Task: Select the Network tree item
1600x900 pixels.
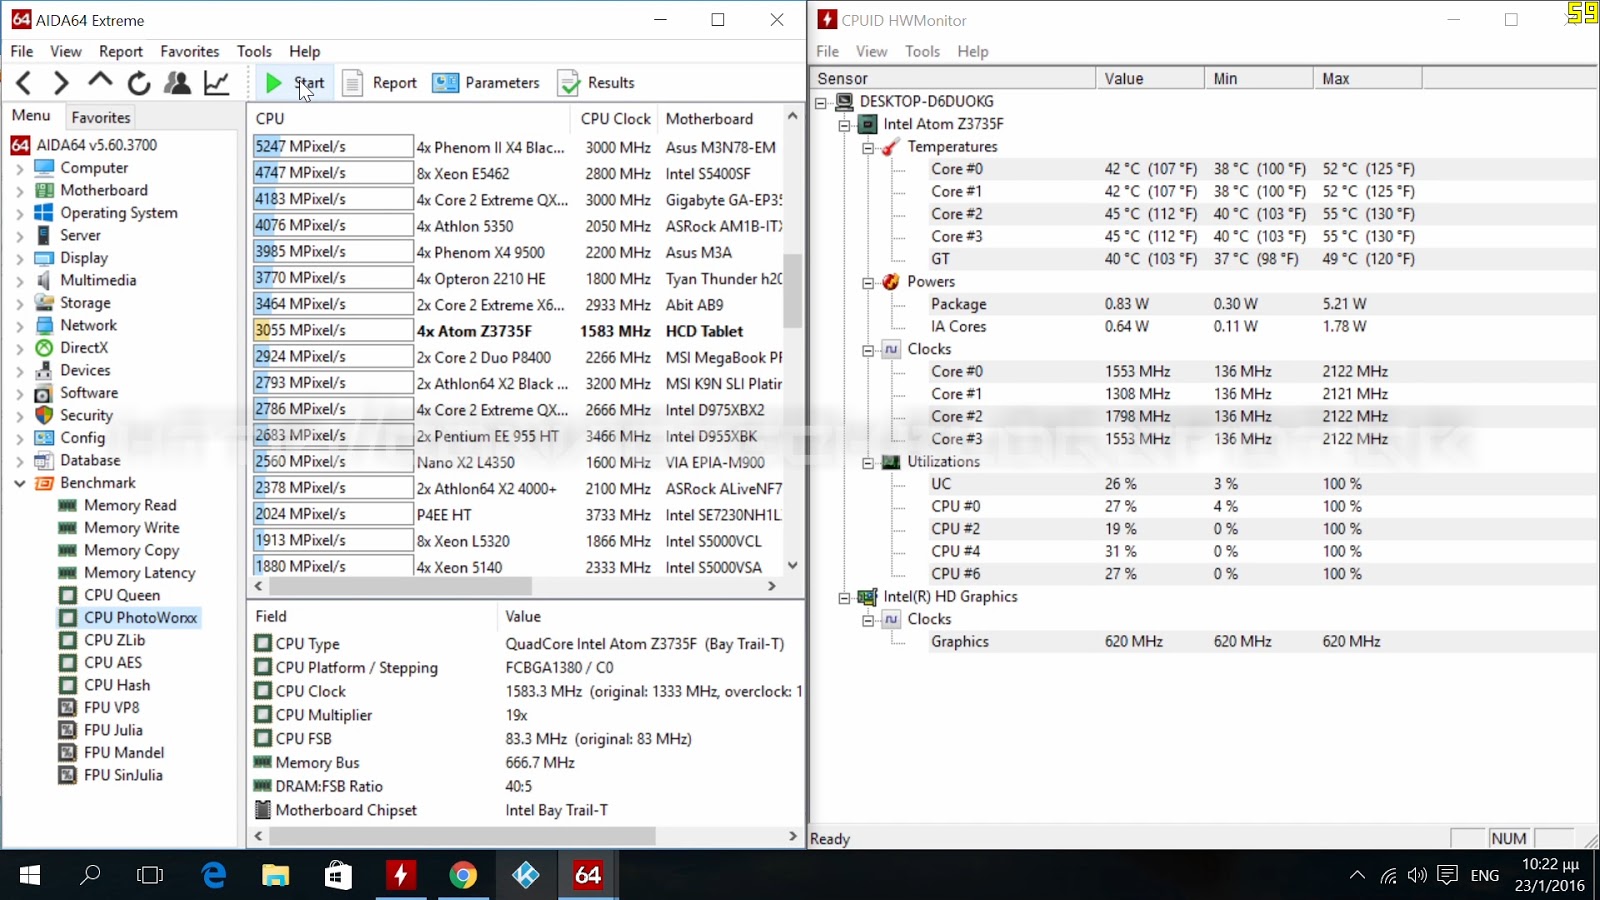Action: (88, 325)
